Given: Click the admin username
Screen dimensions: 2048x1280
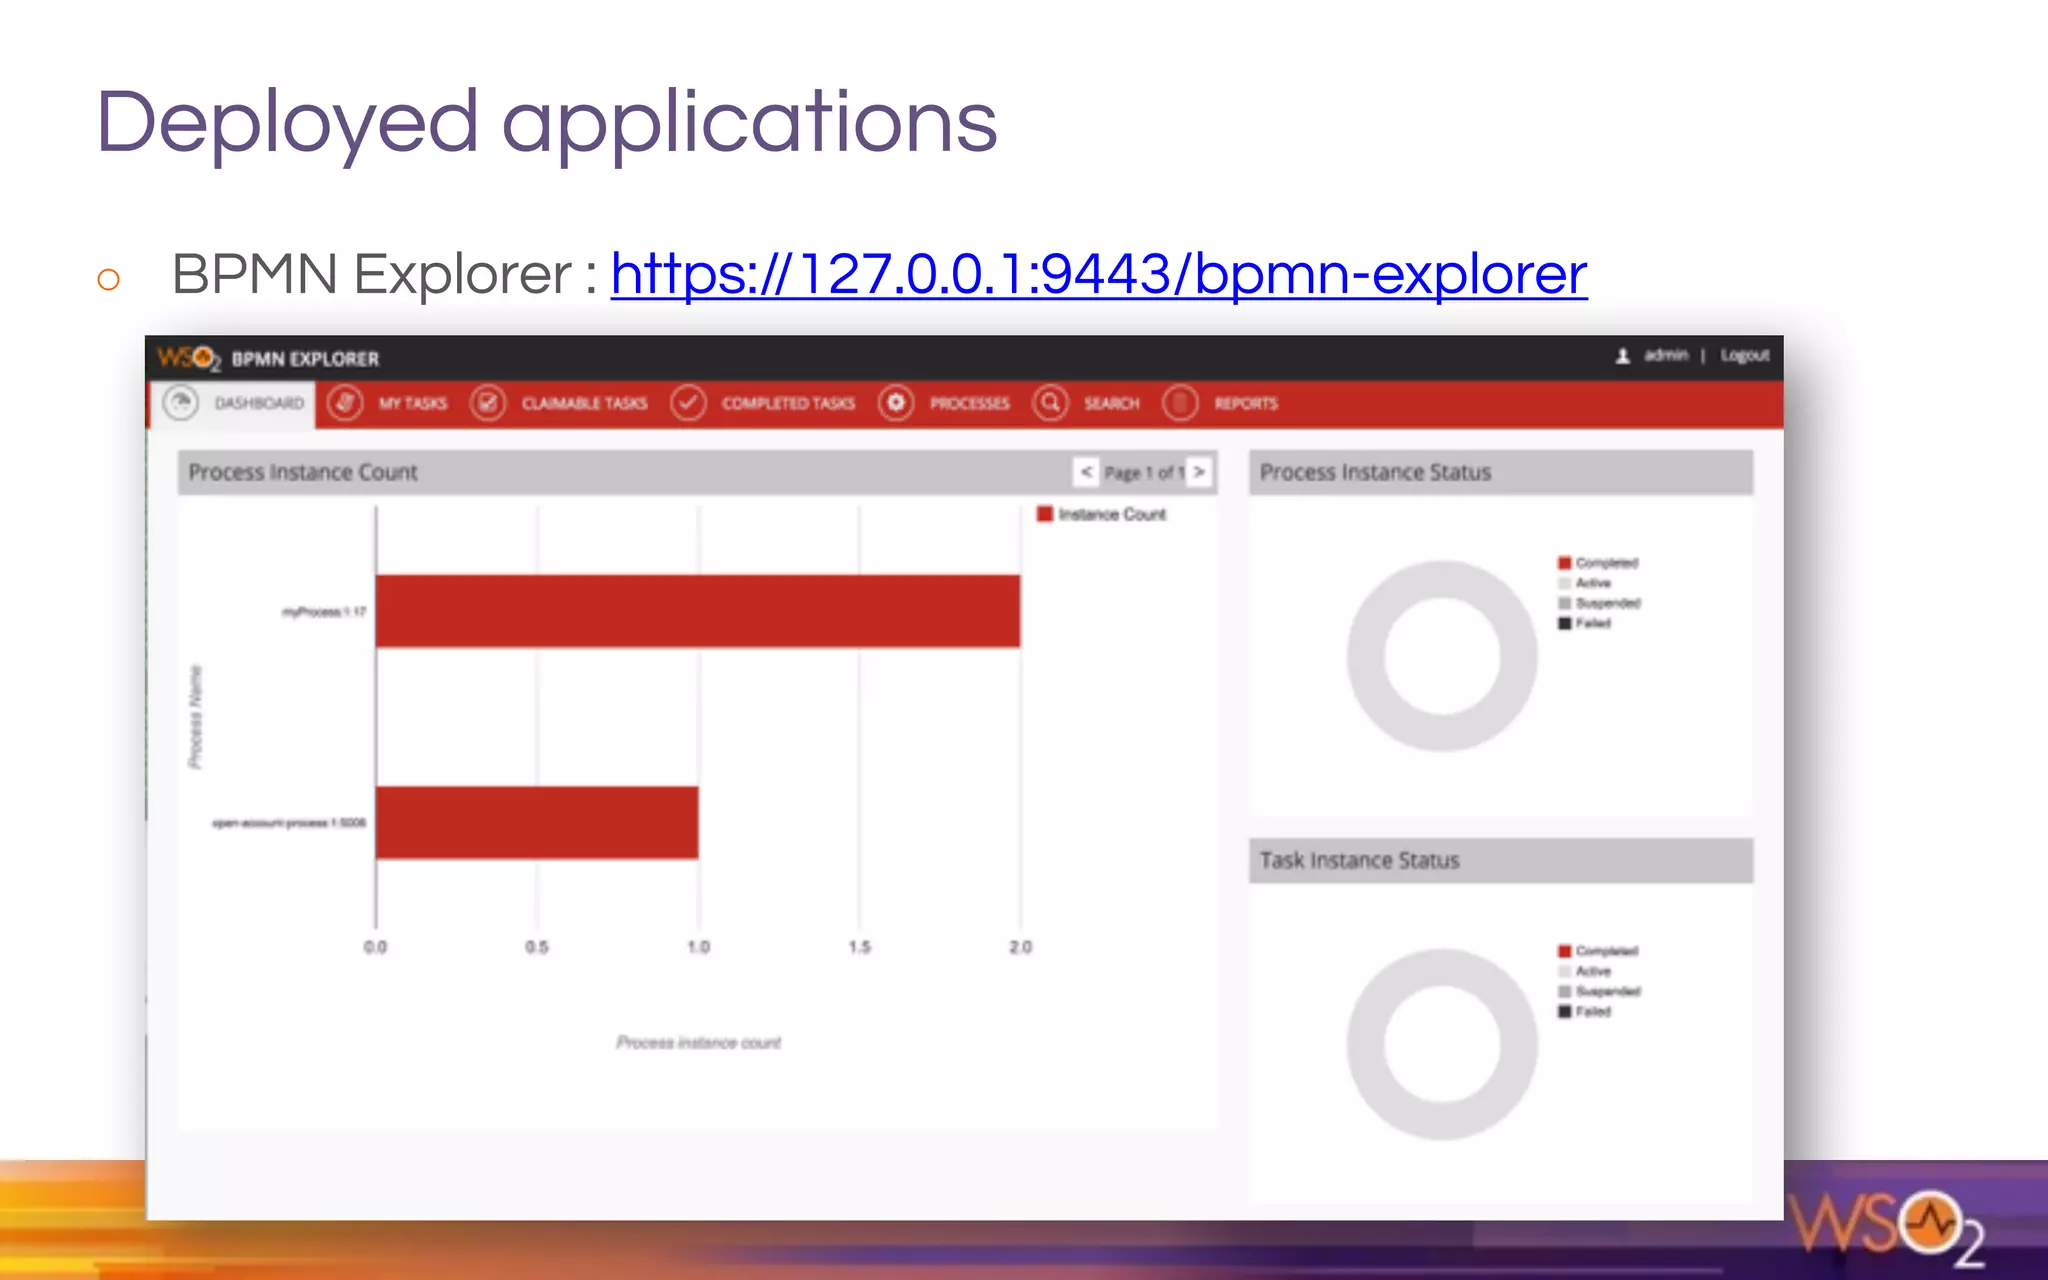Looking at the screenshot, I should coord(1666,355).
